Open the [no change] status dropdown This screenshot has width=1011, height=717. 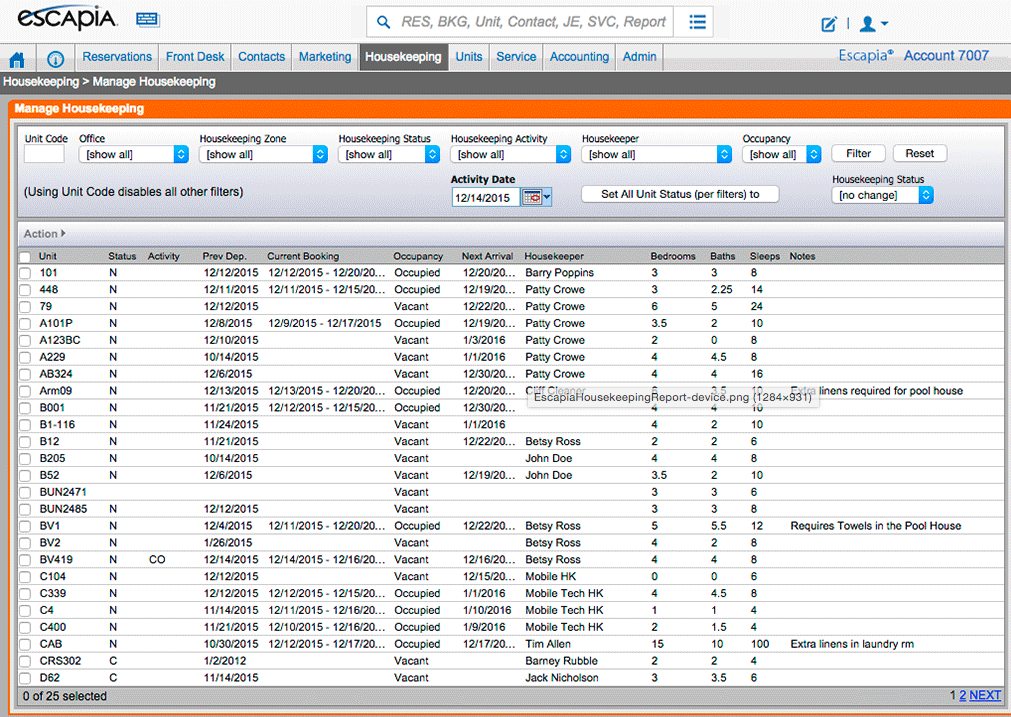pos(882,195)
